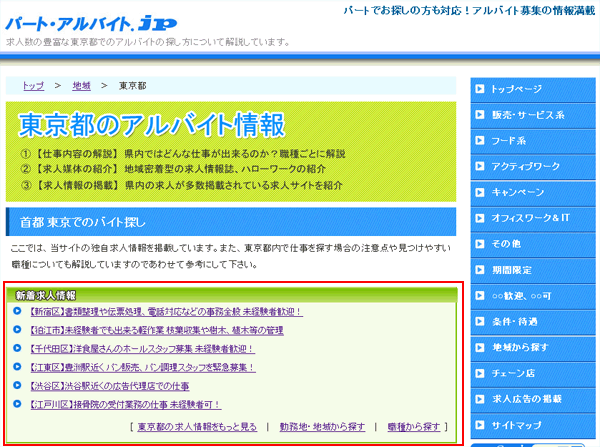Viewport: 600px width, 447px height.
Task: Click bullet icon beside 江東区 job listing
Action: point(17,366)
